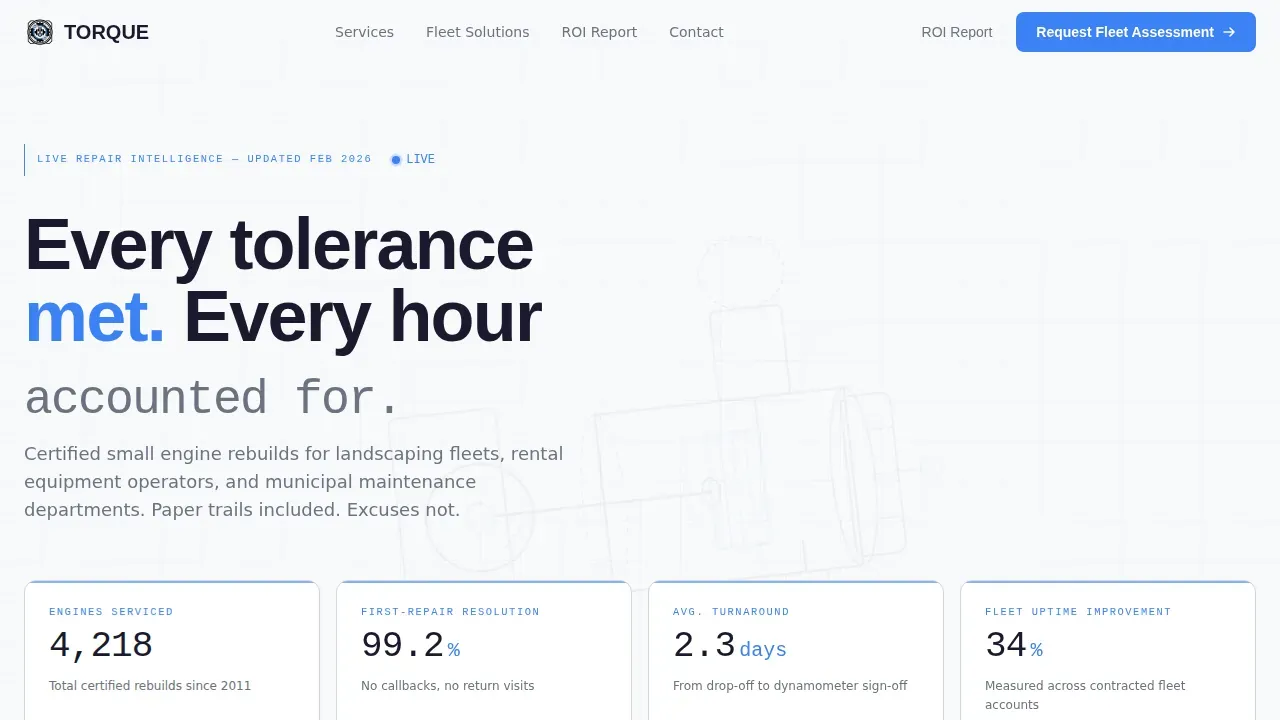Click 'No callbacks, no return visits' text
This screenshot has height=720, width=1280.
point(448,686)
